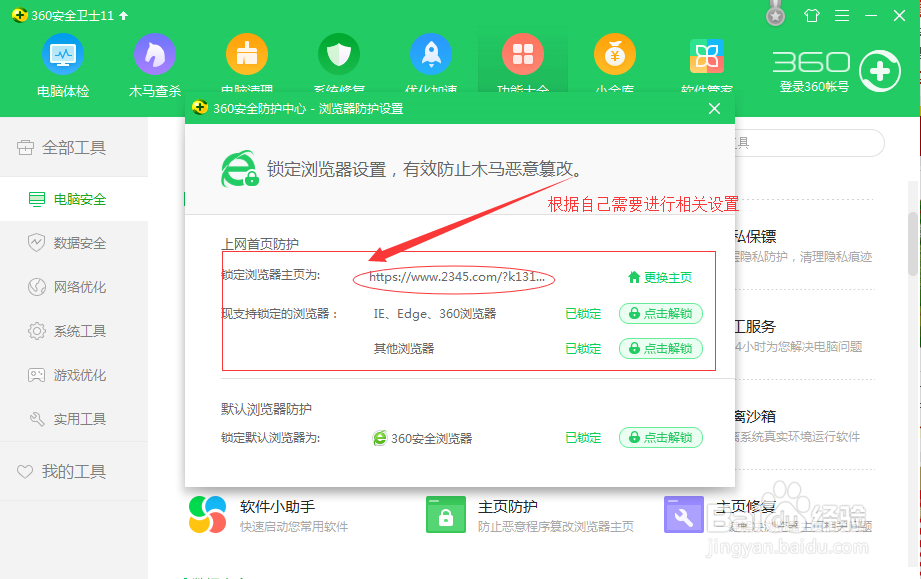Click the 更换主页 button
921x579 pixels.
[663, 276]
